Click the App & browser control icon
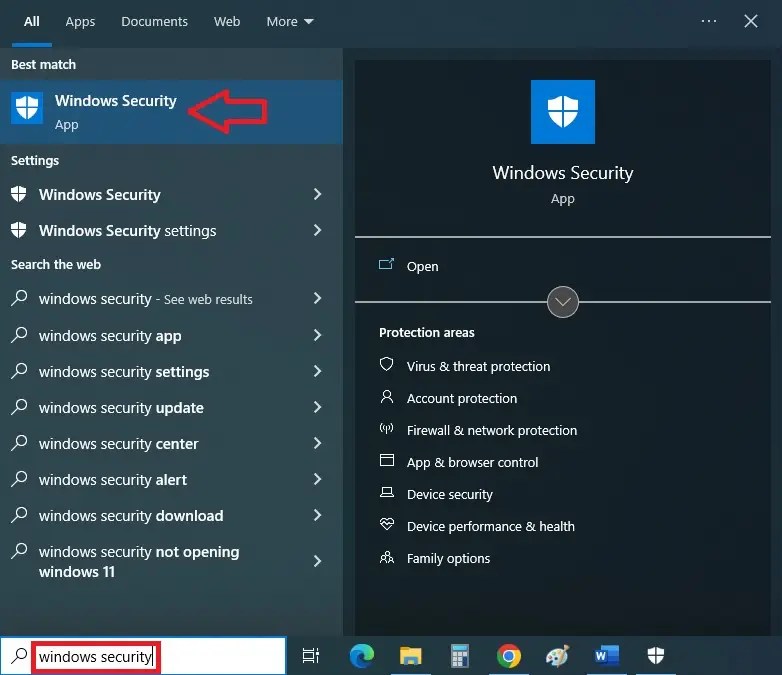This screenshot has height=675, width=782. [387, 460]
